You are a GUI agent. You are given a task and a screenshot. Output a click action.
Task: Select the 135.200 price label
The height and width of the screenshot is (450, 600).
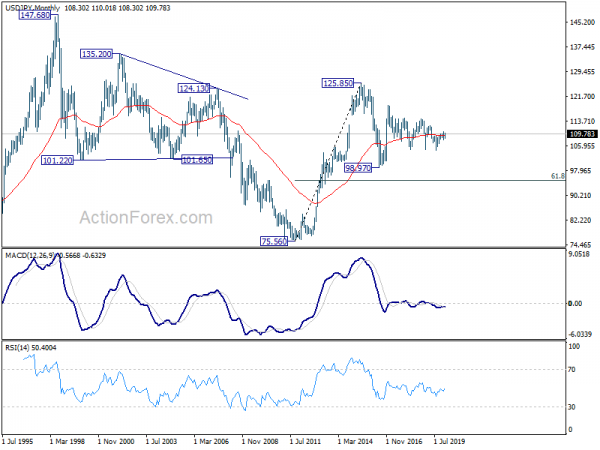pyautogui.click(x=96, y=54)
